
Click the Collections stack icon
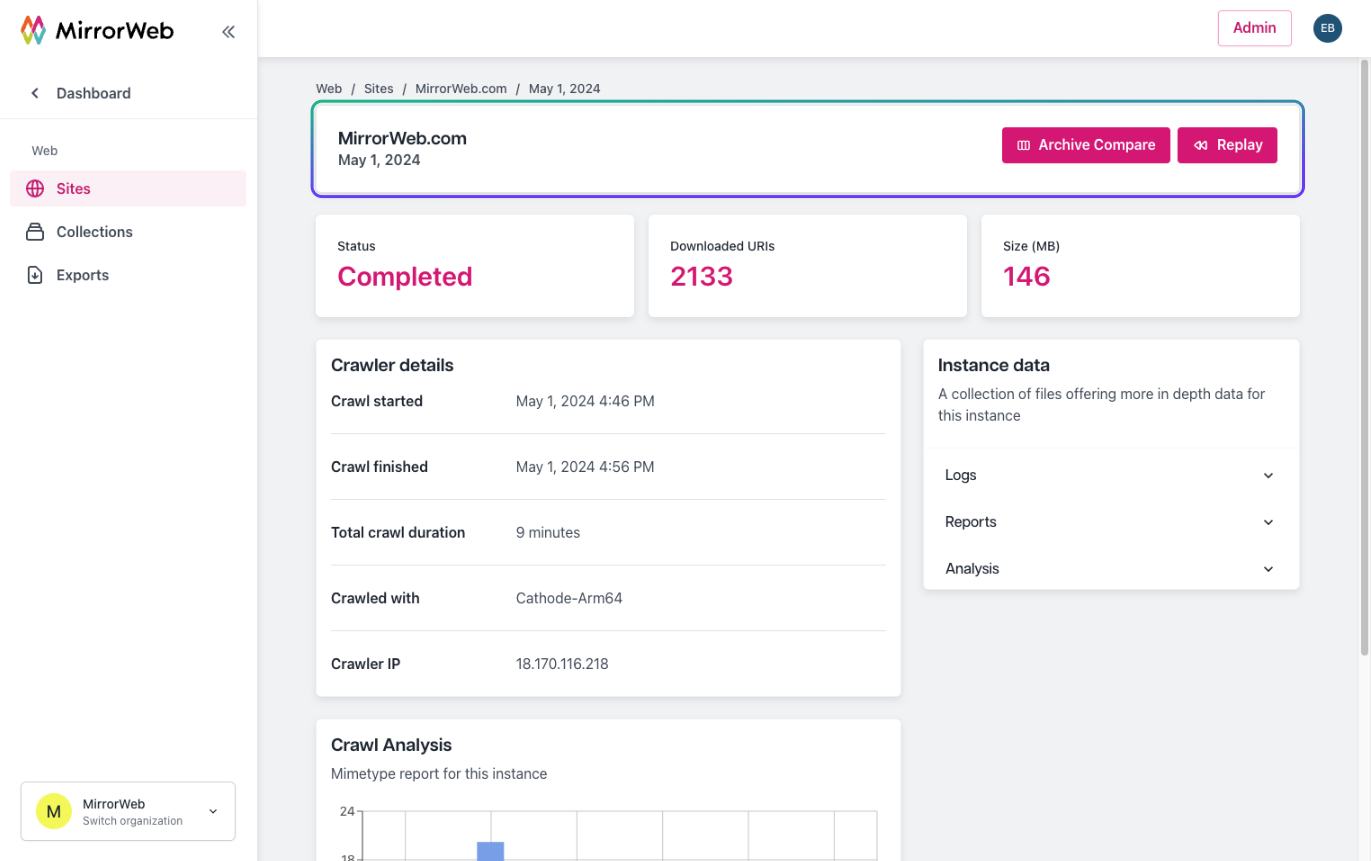(35, 232)
